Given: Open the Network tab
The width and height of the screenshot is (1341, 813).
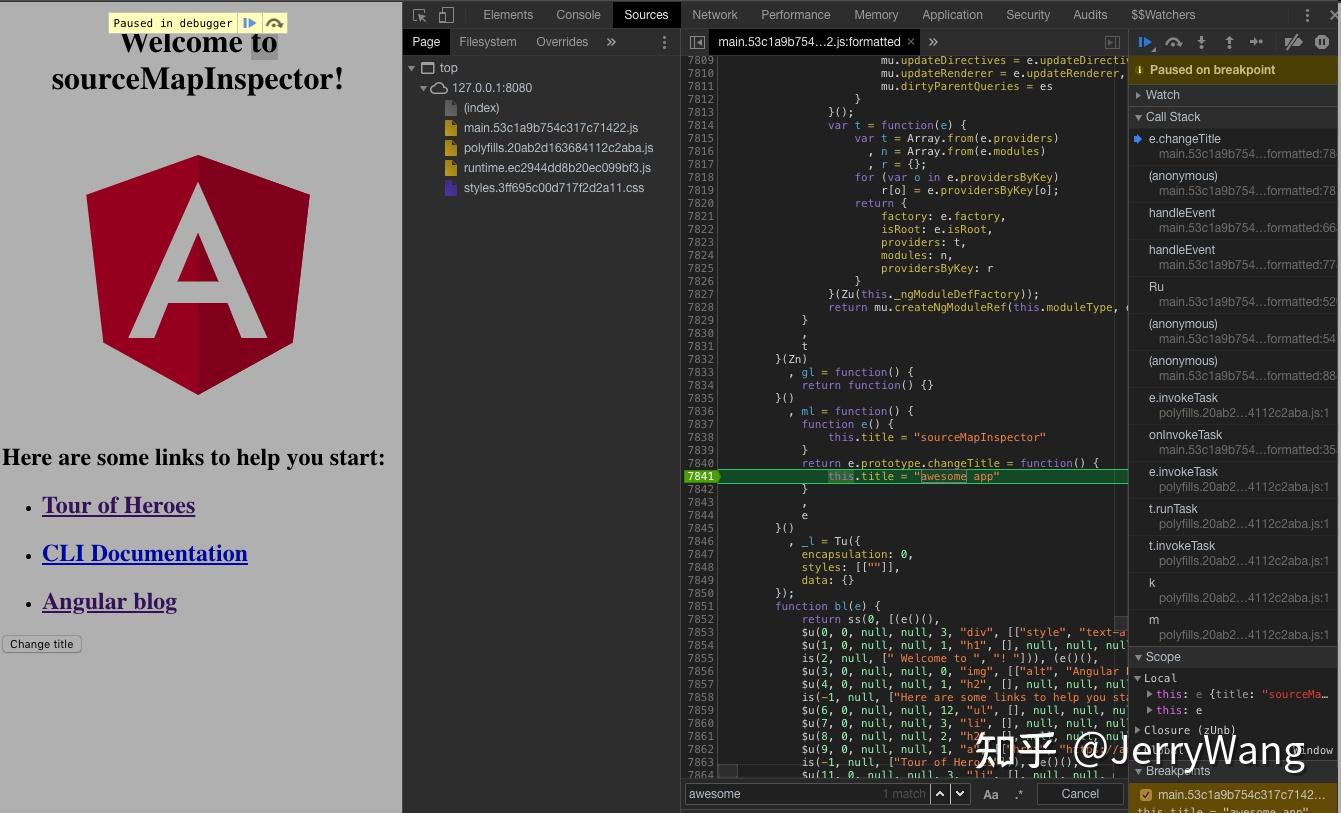Looking at the screenshot, I should point(715,15).
